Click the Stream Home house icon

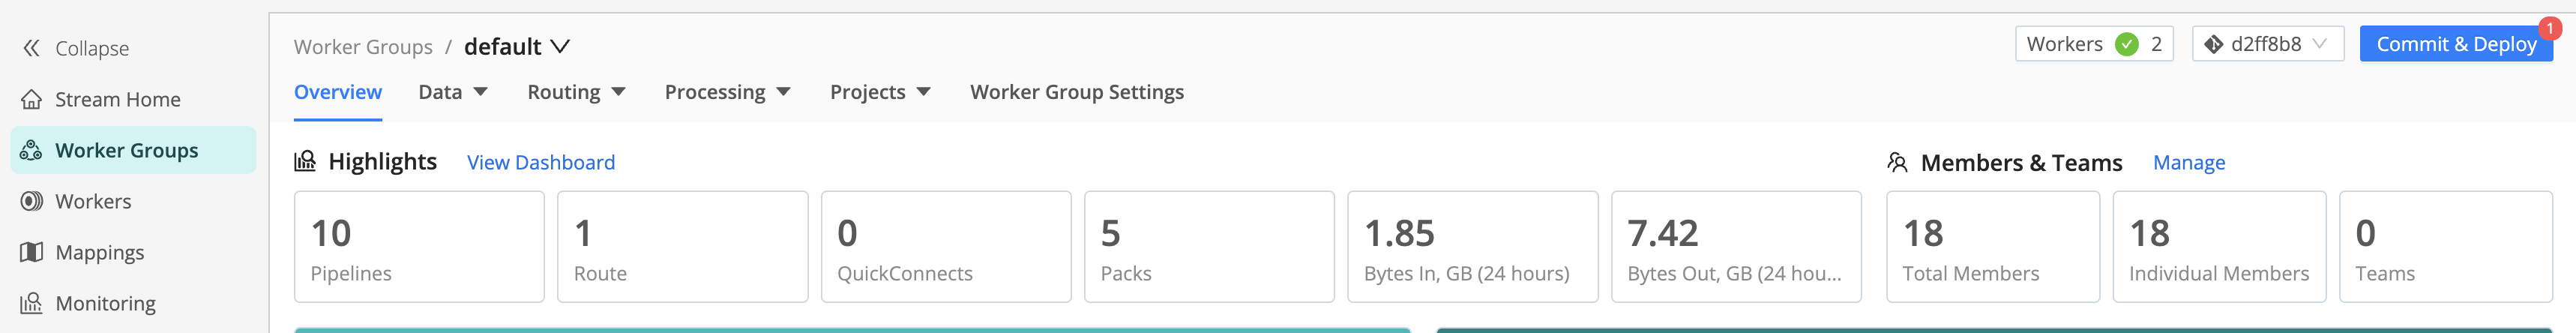[x=32, y=99]
